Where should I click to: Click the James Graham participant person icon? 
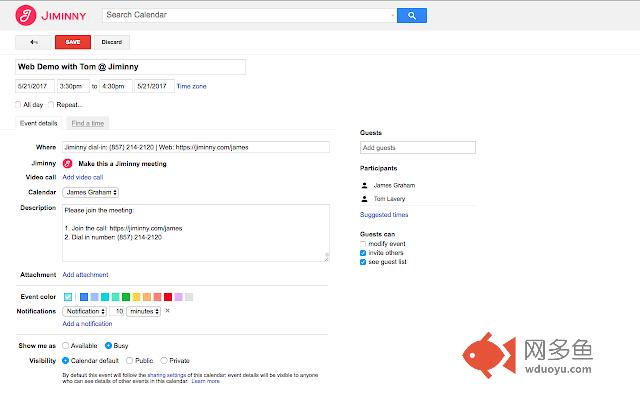(x=364, y=185)
